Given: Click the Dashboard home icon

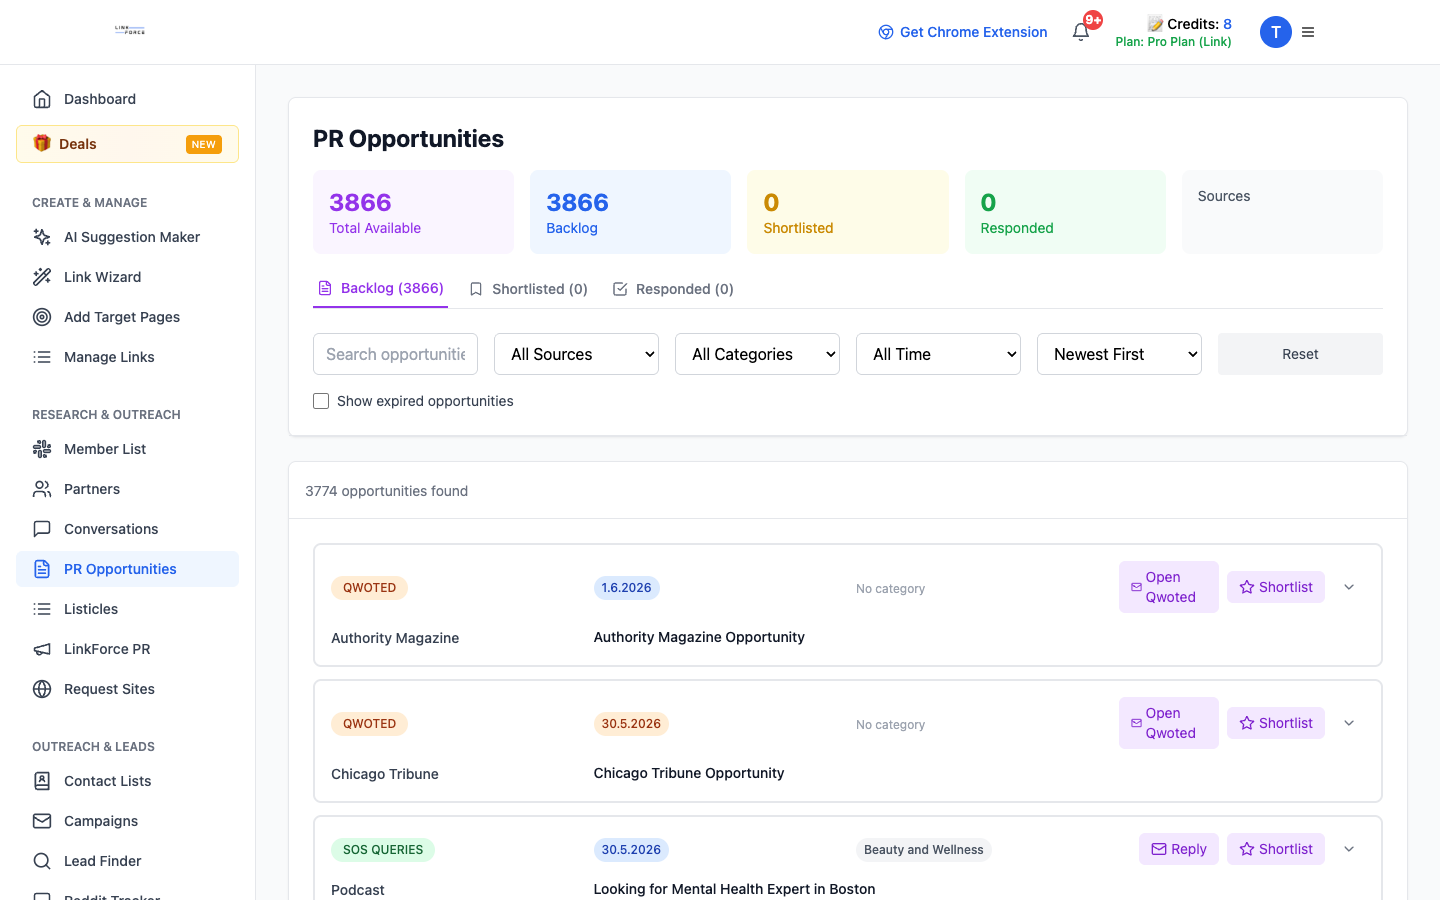Looking at the screenshot, I should pyautogui.click(x=42, y=99).
